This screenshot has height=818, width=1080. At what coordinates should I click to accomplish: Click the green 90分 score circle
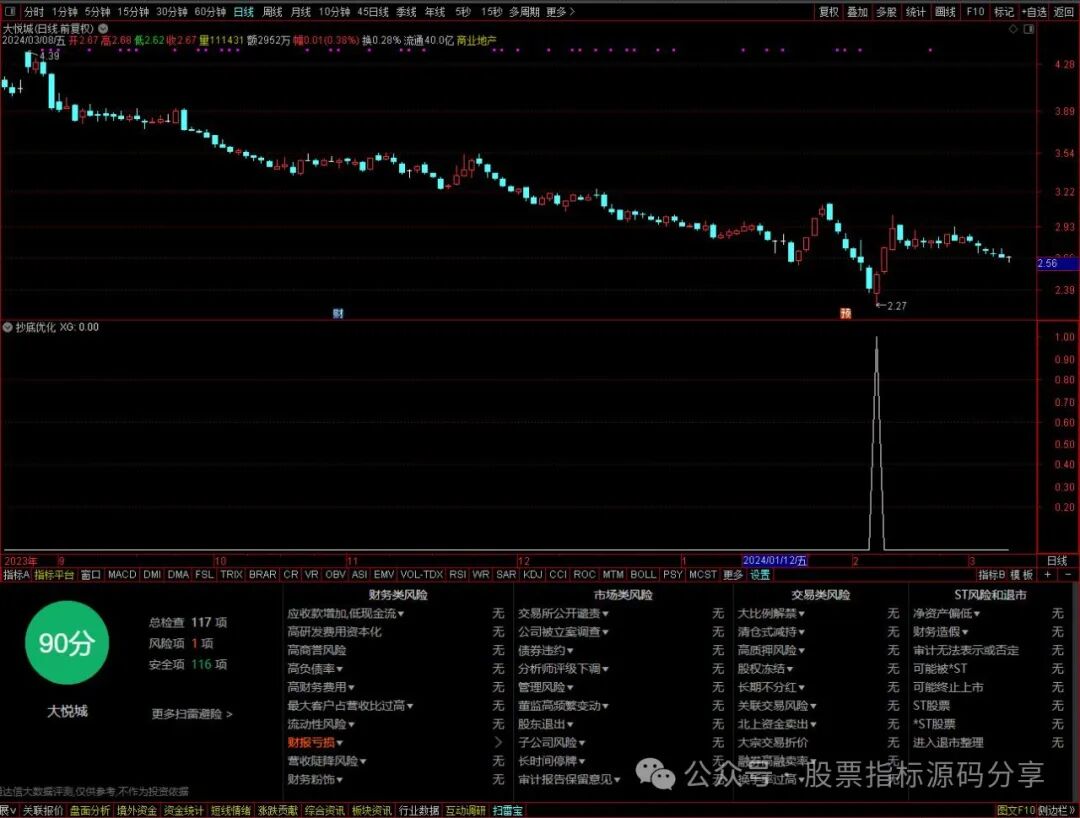tap(67, 642)
